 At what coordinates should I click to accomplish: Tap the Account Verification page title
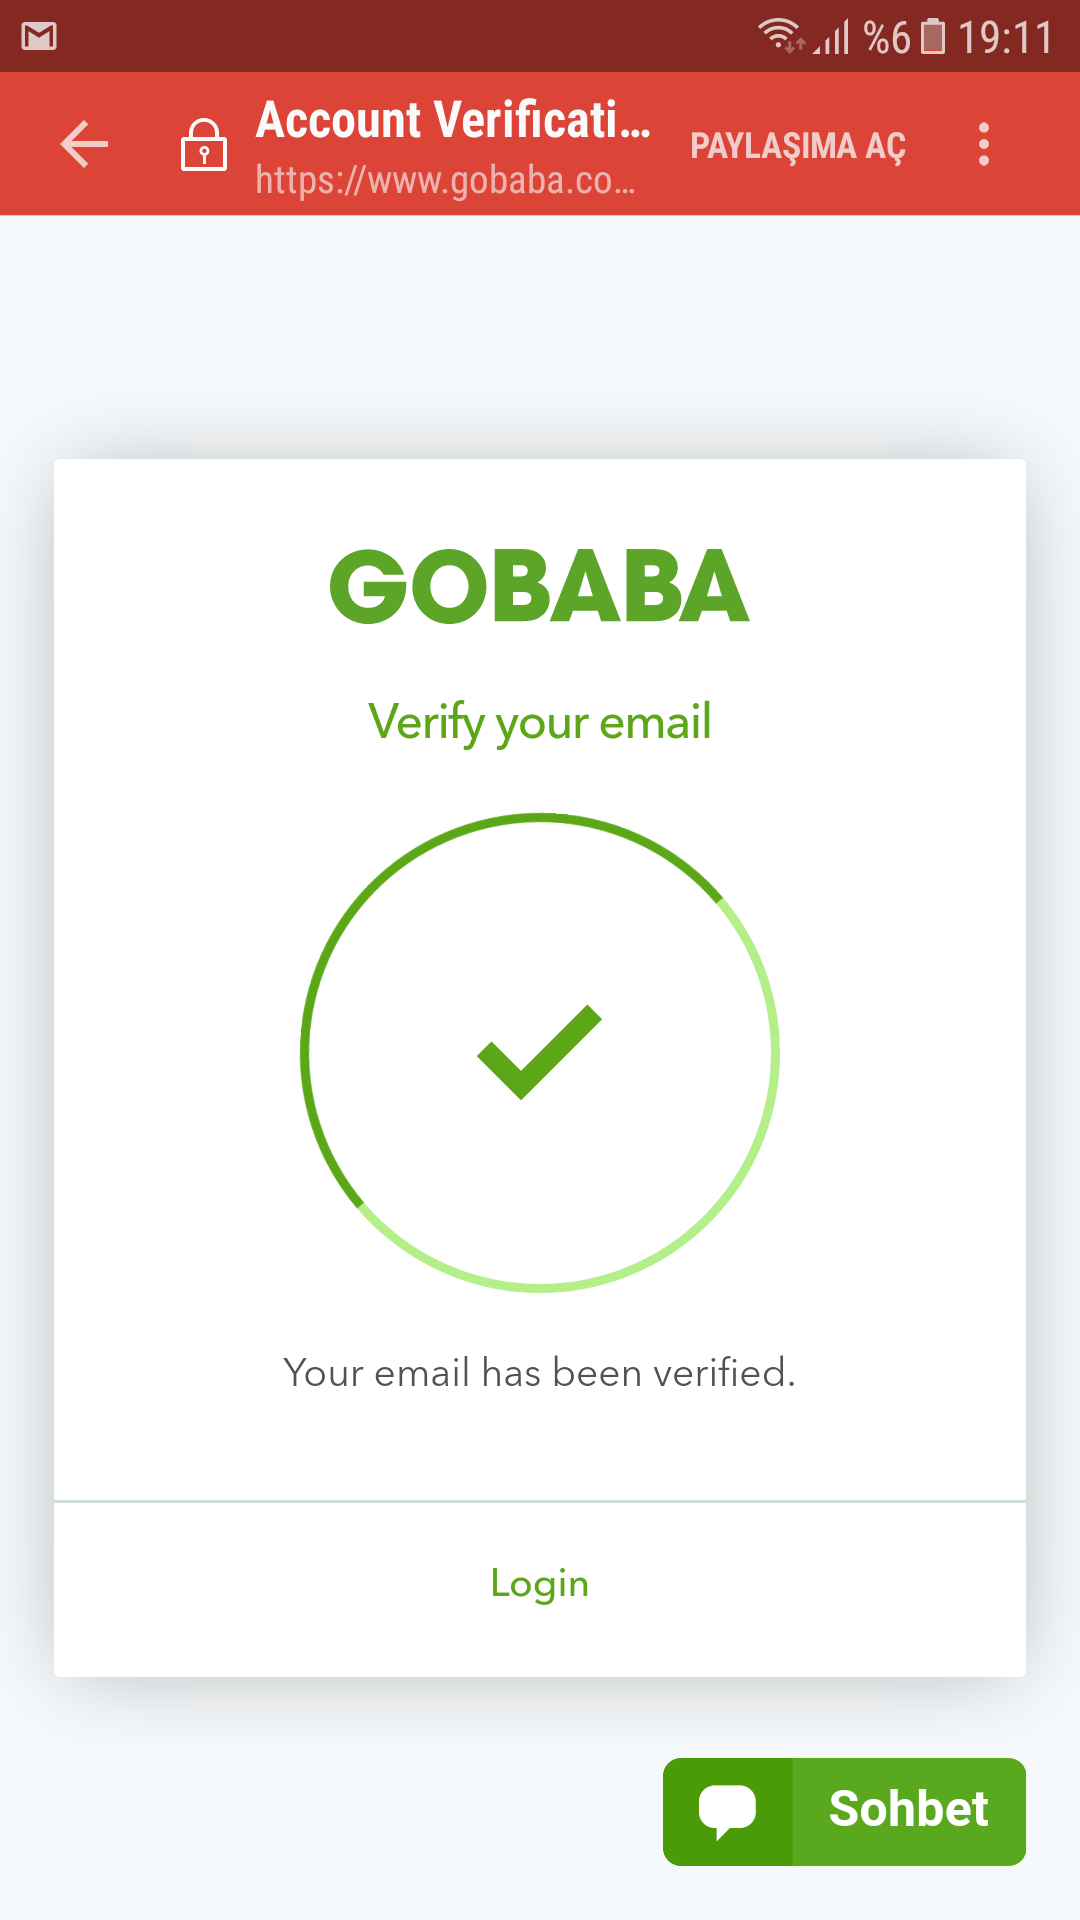pos(453,120)
